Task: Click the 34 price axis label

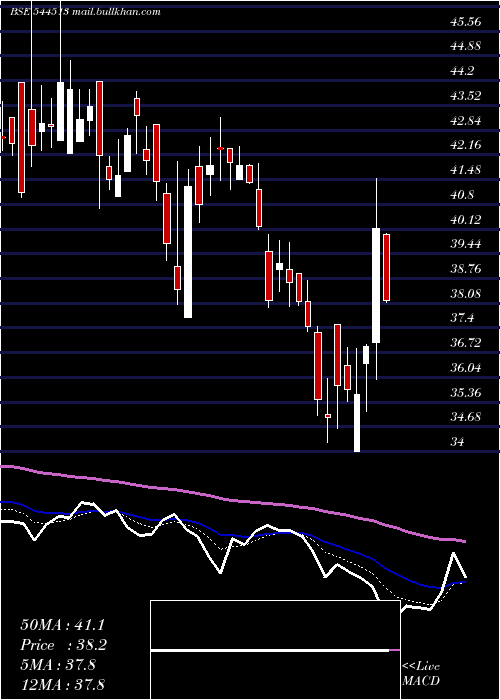Action: pyautogui.click(x=458, y=442)
